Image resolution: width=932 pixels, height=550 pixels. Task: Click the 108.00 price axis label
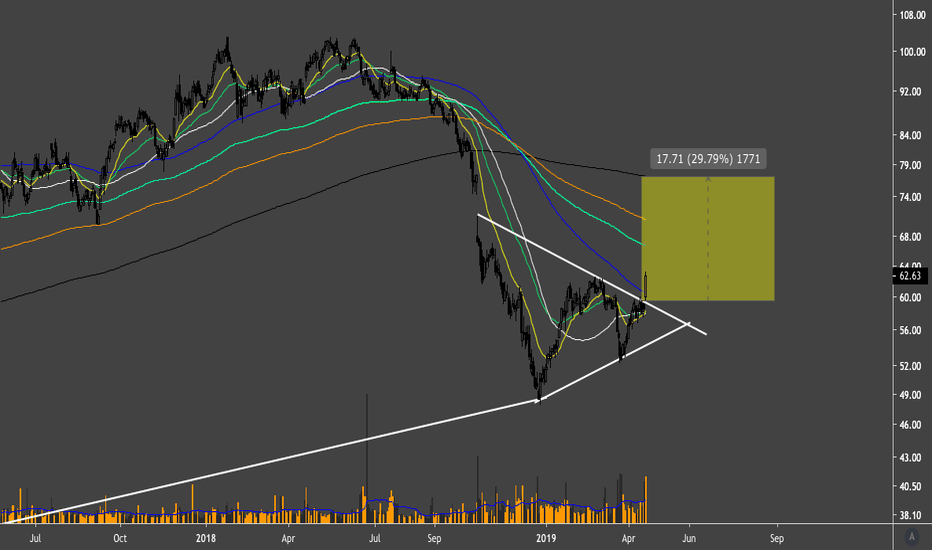coord(912,15)
